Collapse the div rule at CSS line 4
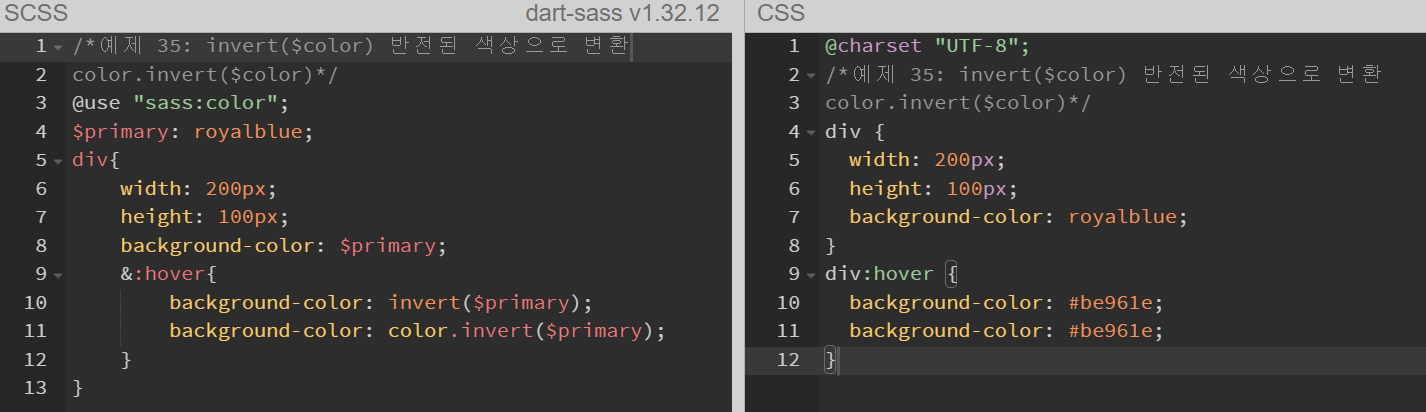This screenshot has height=412, width=1426. [x=811, y=132]
